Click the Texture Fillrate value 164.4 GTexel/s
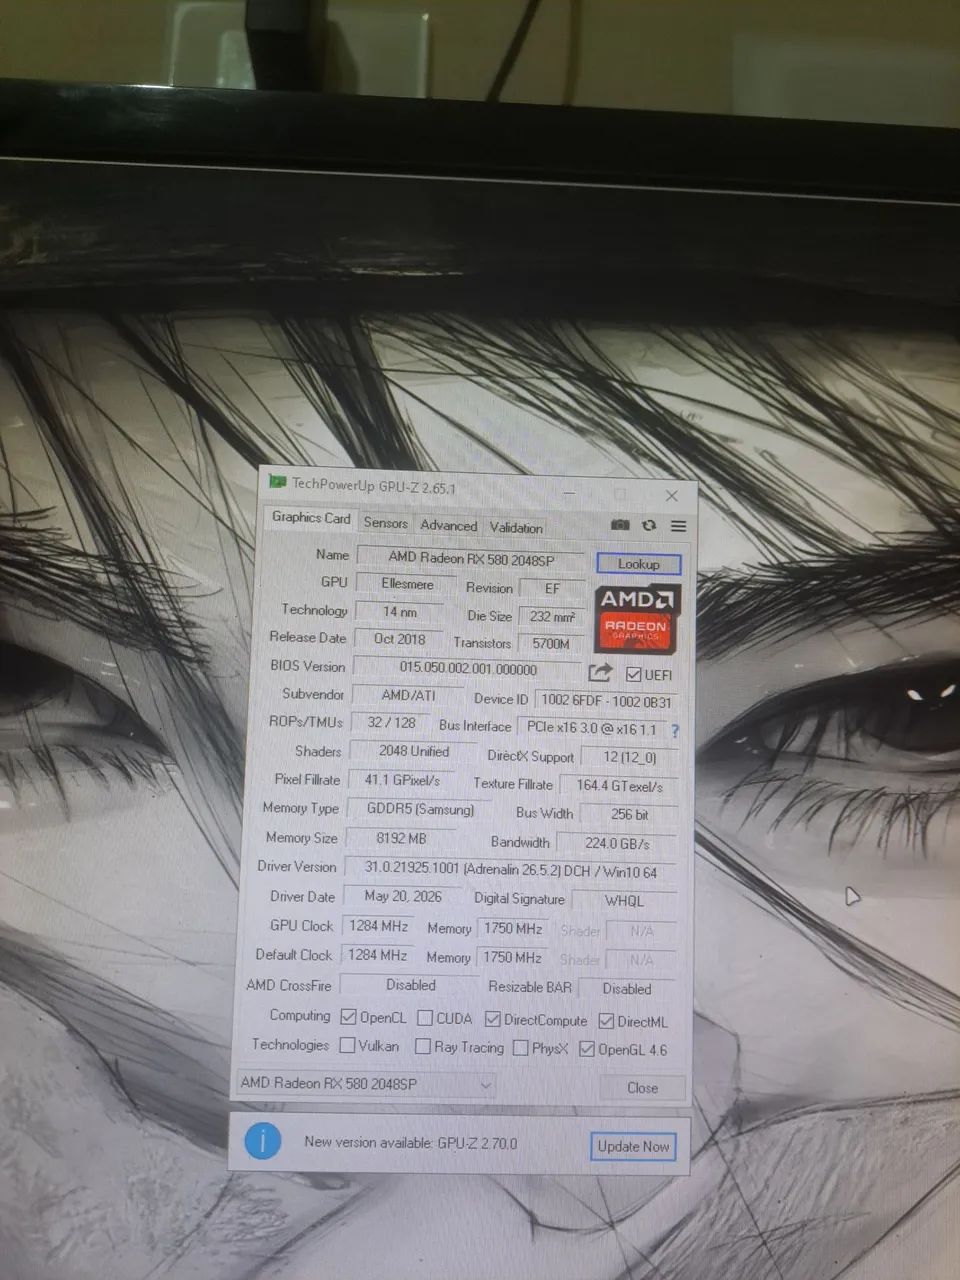960x1280 pixels. (x=619, y=787)
